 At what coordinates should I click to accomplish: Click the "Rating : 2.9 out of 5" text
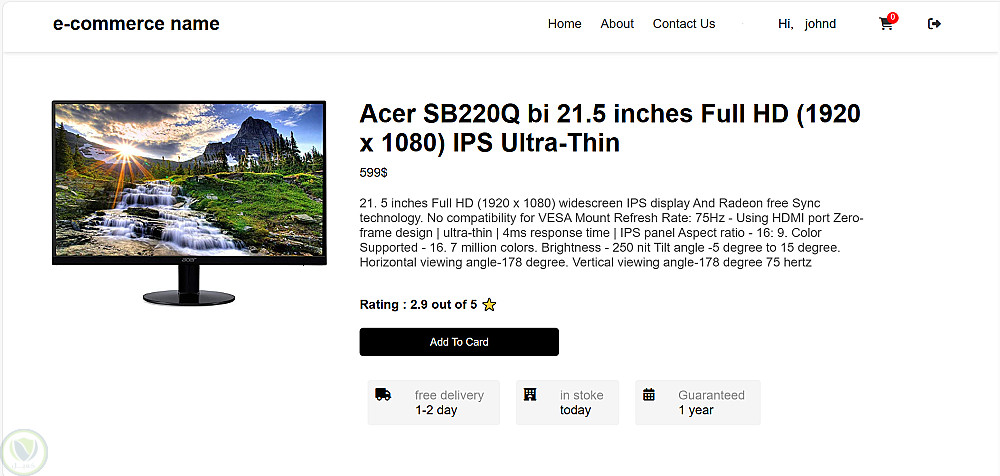pos(418,305)
